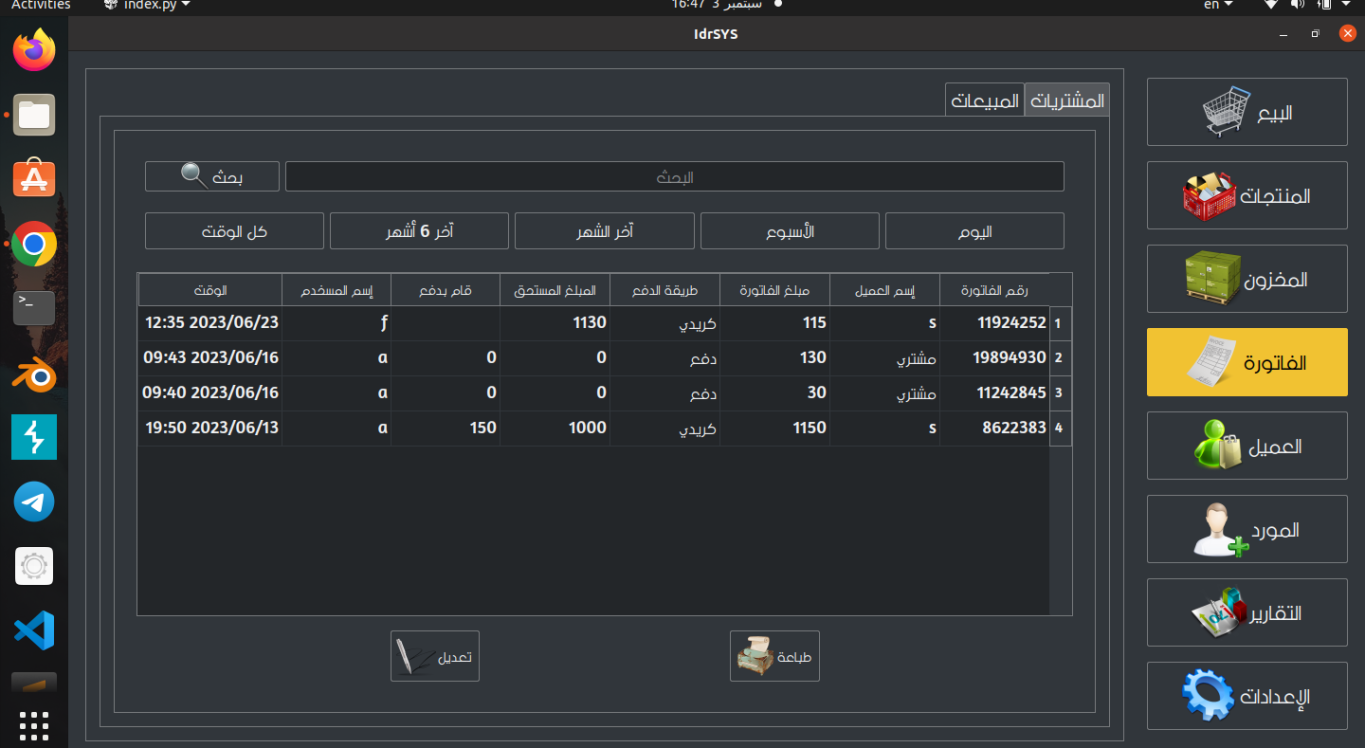This screenshot has height=748, width=1365.
Task: Click the amount due cell 1130
Action: click(x=555, y=323)
